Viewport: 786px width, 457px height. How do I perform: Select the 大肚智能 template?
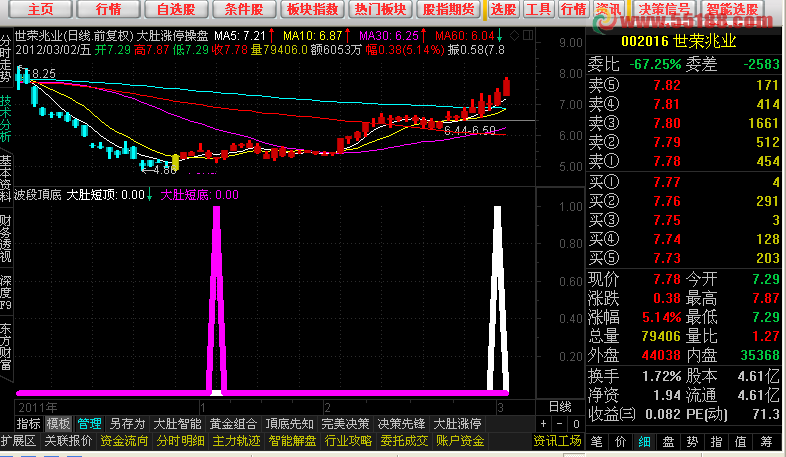point(177,424)
